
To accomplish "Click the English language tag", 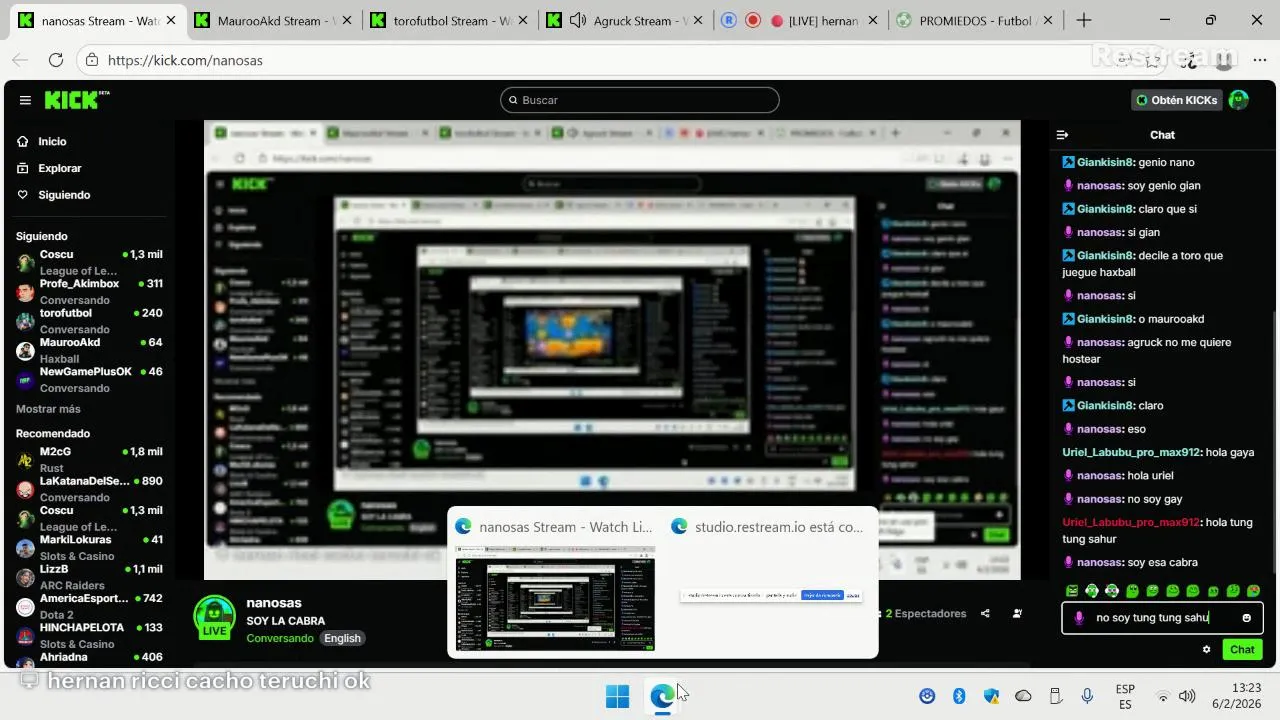I will coord(342,638).
